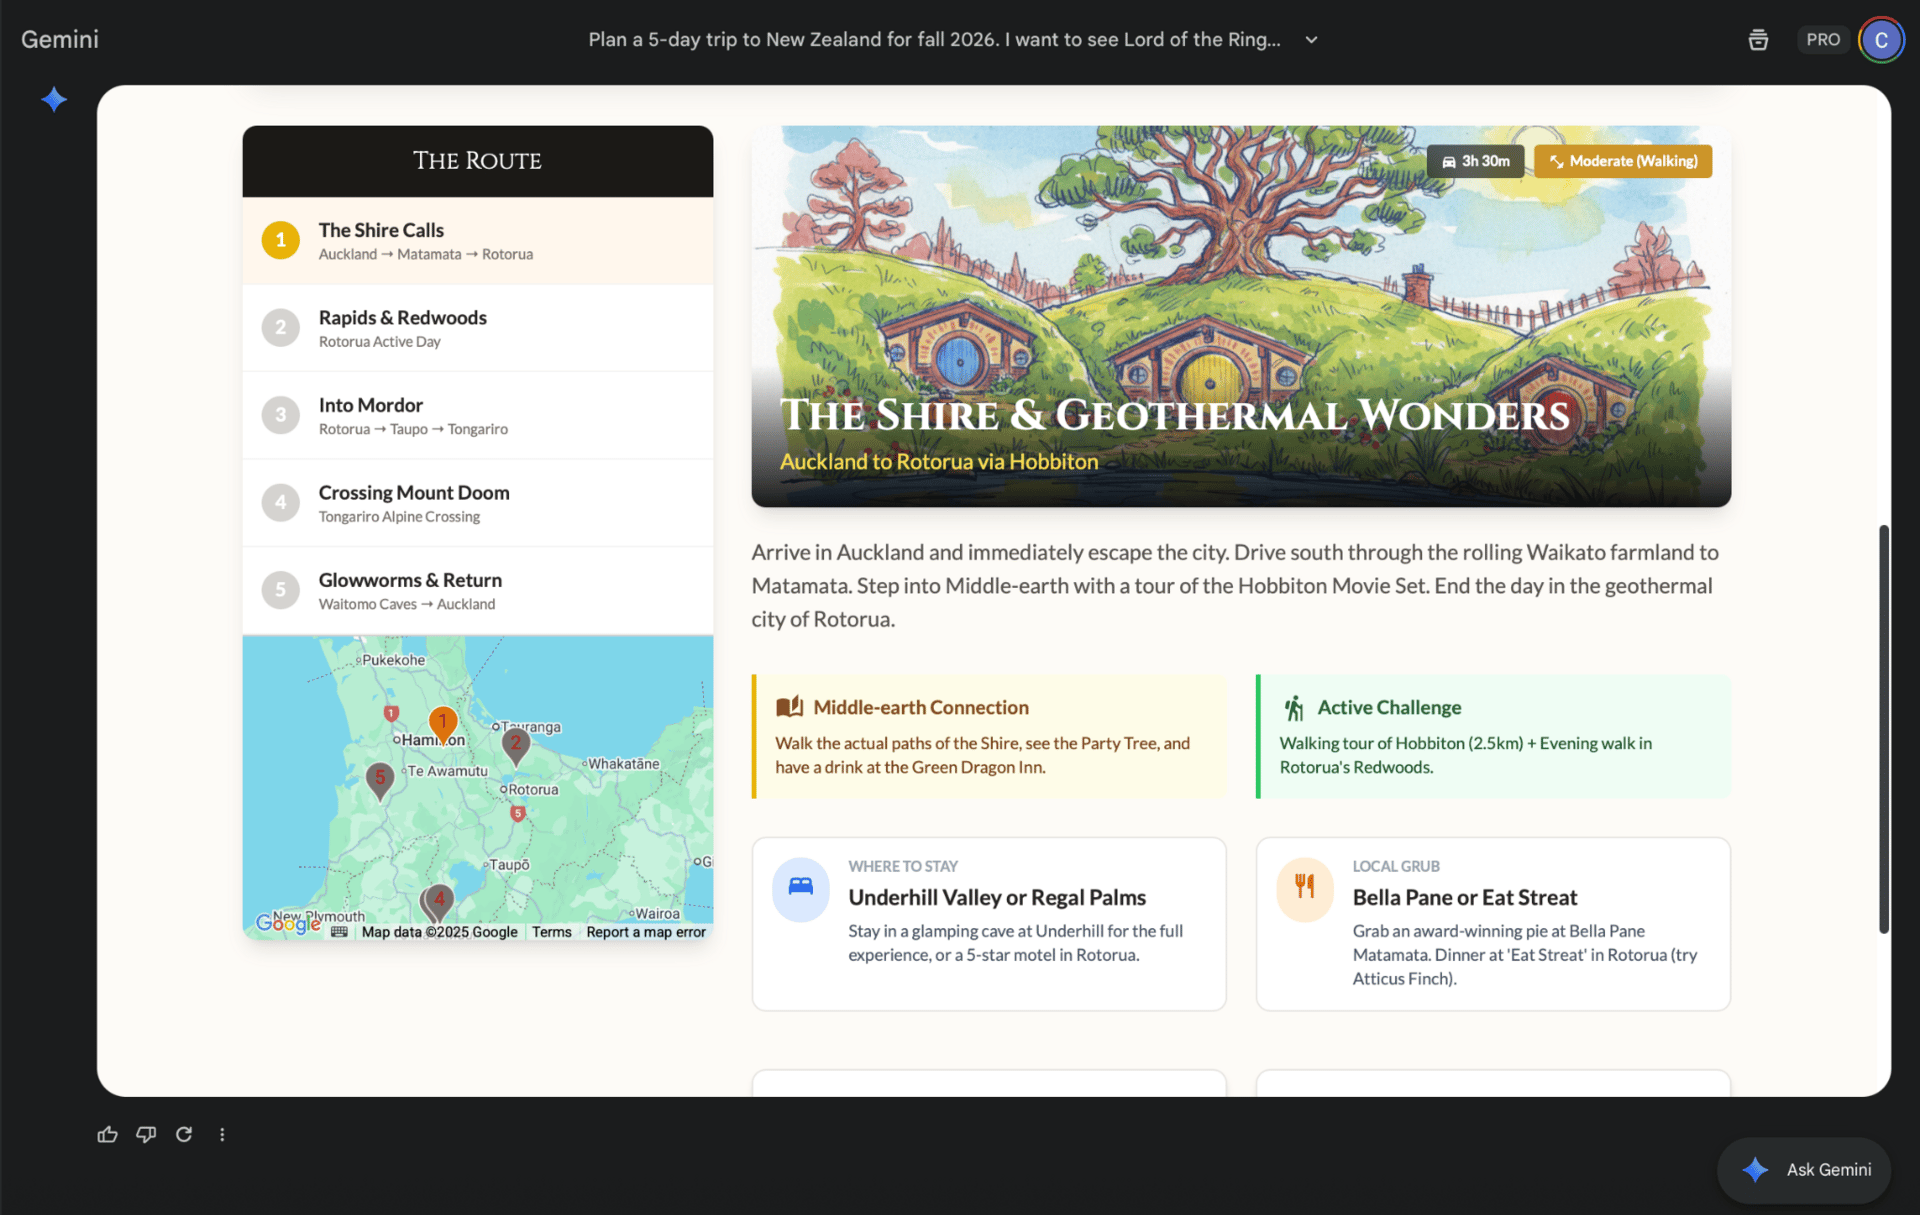Click the thumbs down feedback icon
The image size is (1920, 1215).
click(x=146, y=1134)
